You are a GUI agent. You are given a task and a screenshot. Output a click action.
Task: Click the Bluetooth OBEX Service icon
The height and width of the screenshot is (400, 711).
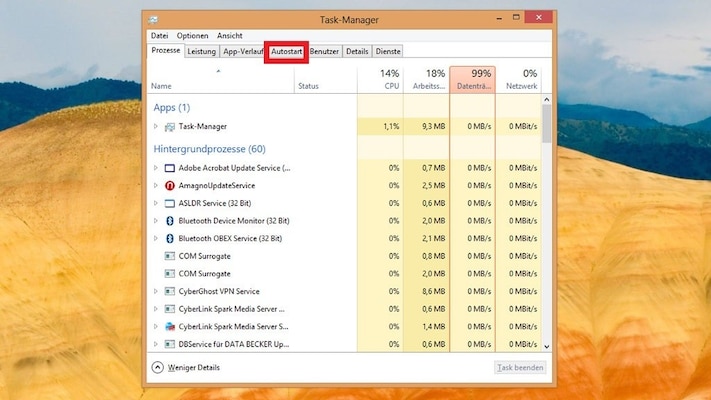170,238
